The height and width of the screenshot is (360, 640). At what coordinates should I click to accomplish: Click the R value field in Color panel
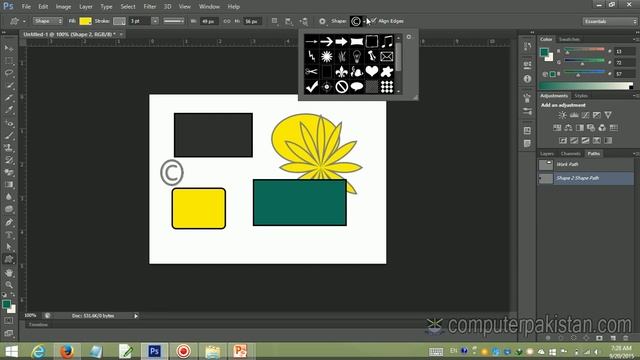click(x=624, y=51)
